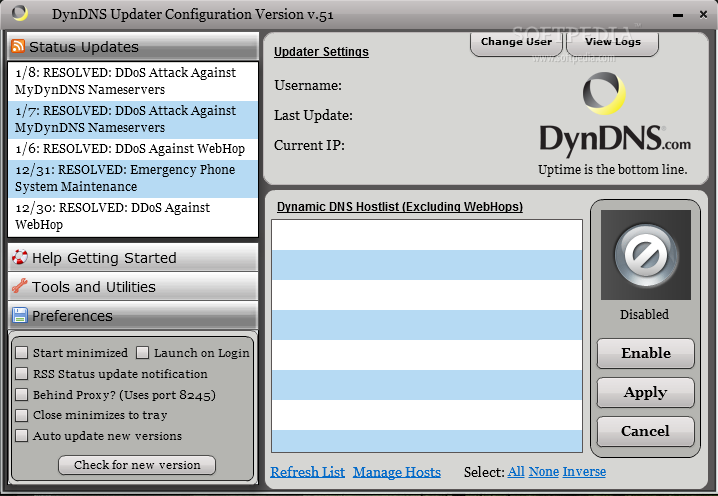Click Check for new version button
This screenshot has height=496, width=718.
coord(137,465)
